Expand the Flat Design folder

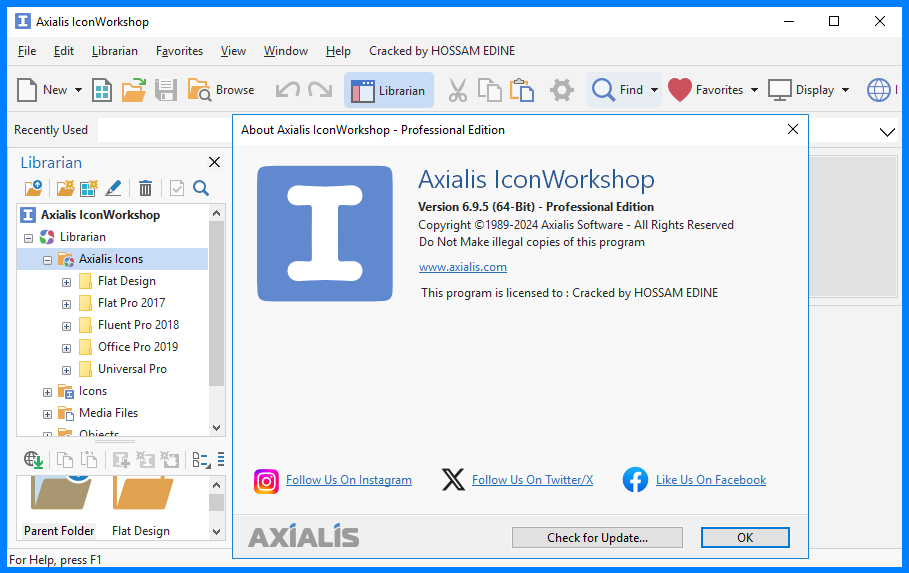coord(67,282)
